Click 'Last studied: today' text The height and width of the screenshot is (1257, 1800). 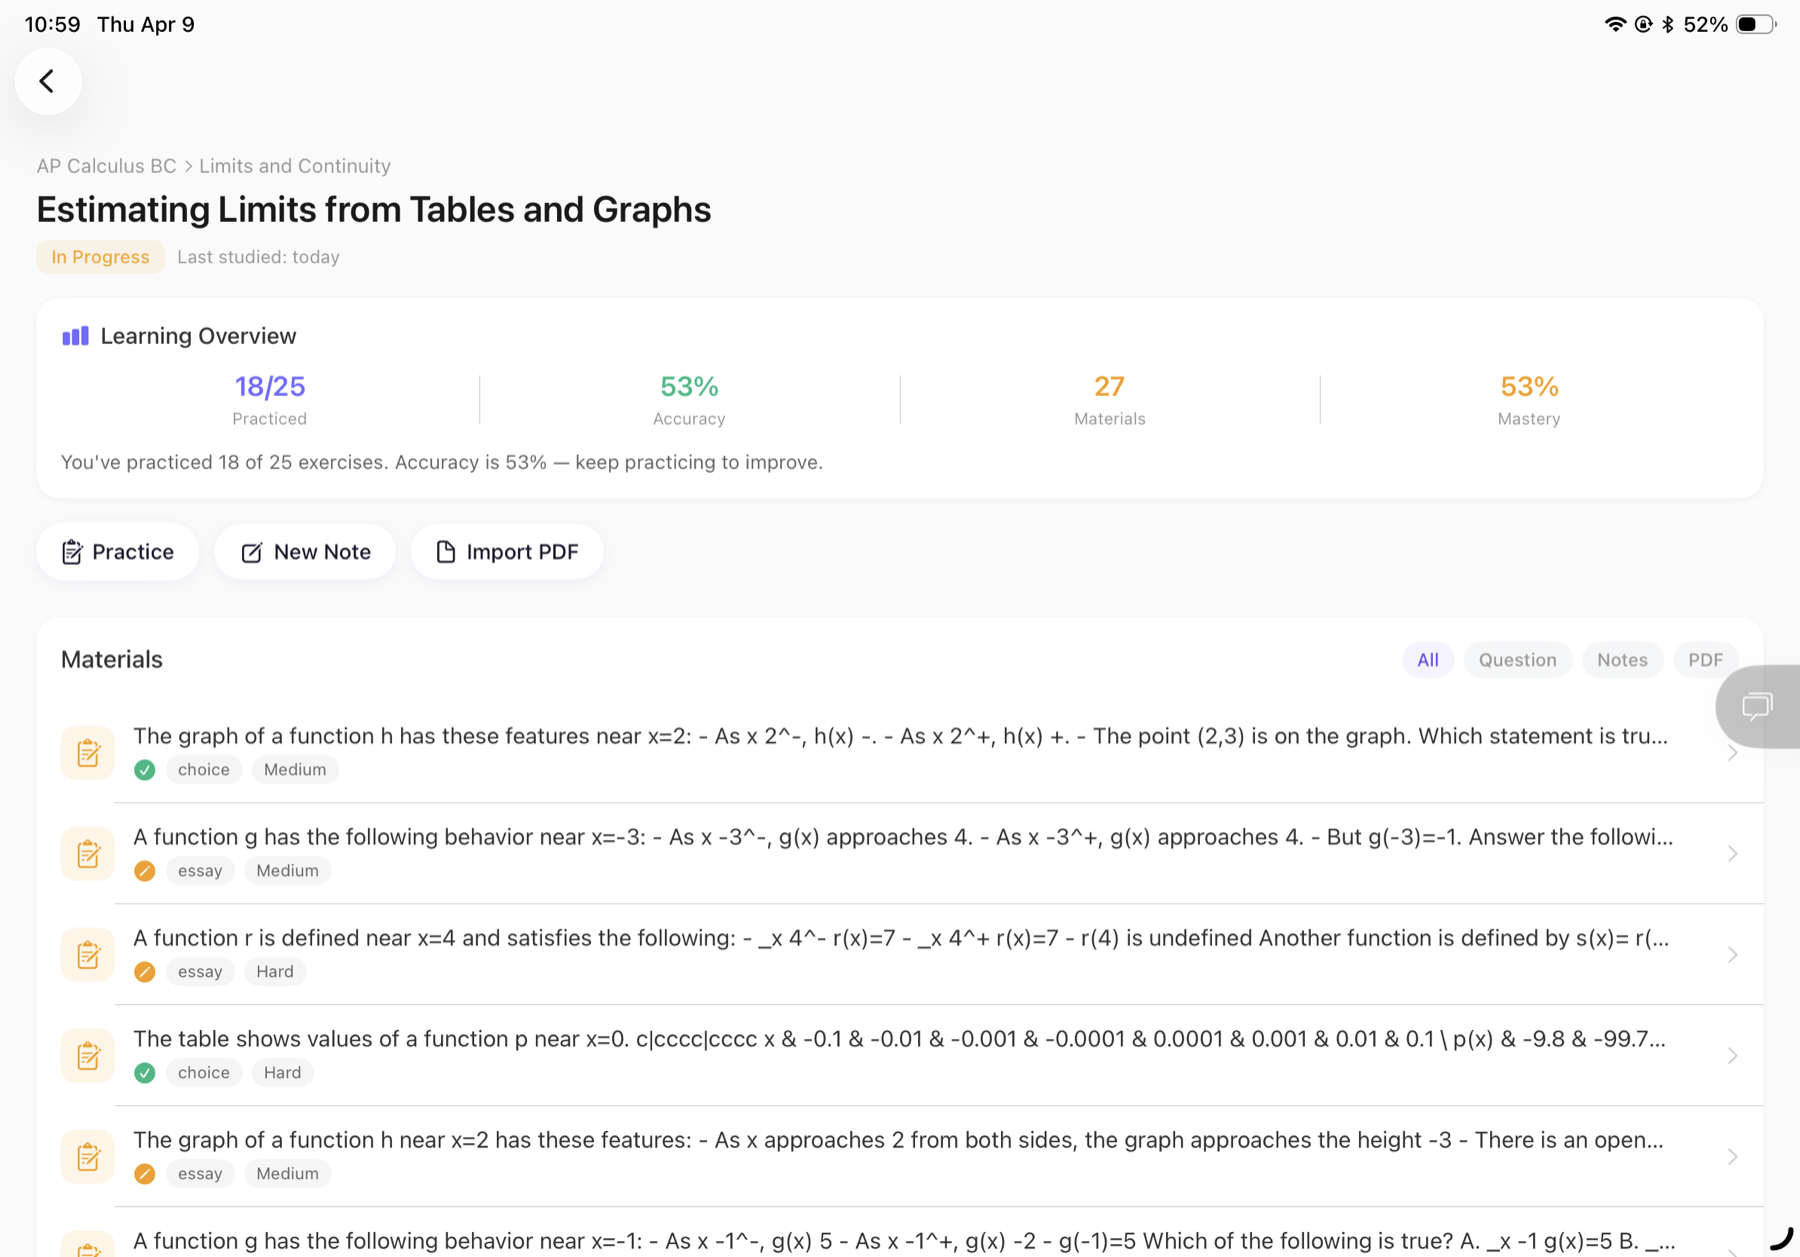[258, 257]
